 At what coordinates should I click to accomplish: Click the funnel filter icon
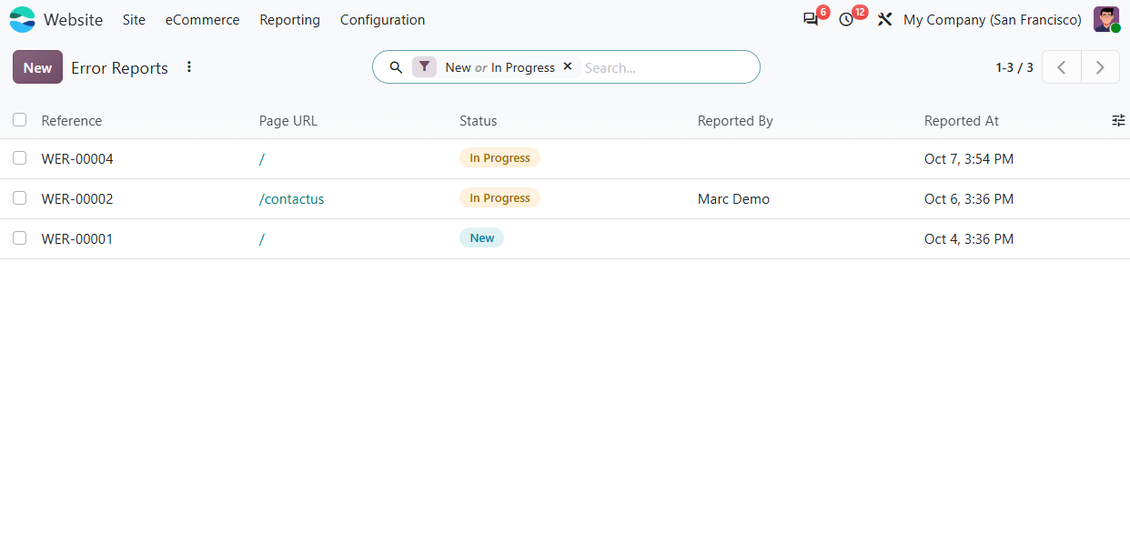pos(424,67)
